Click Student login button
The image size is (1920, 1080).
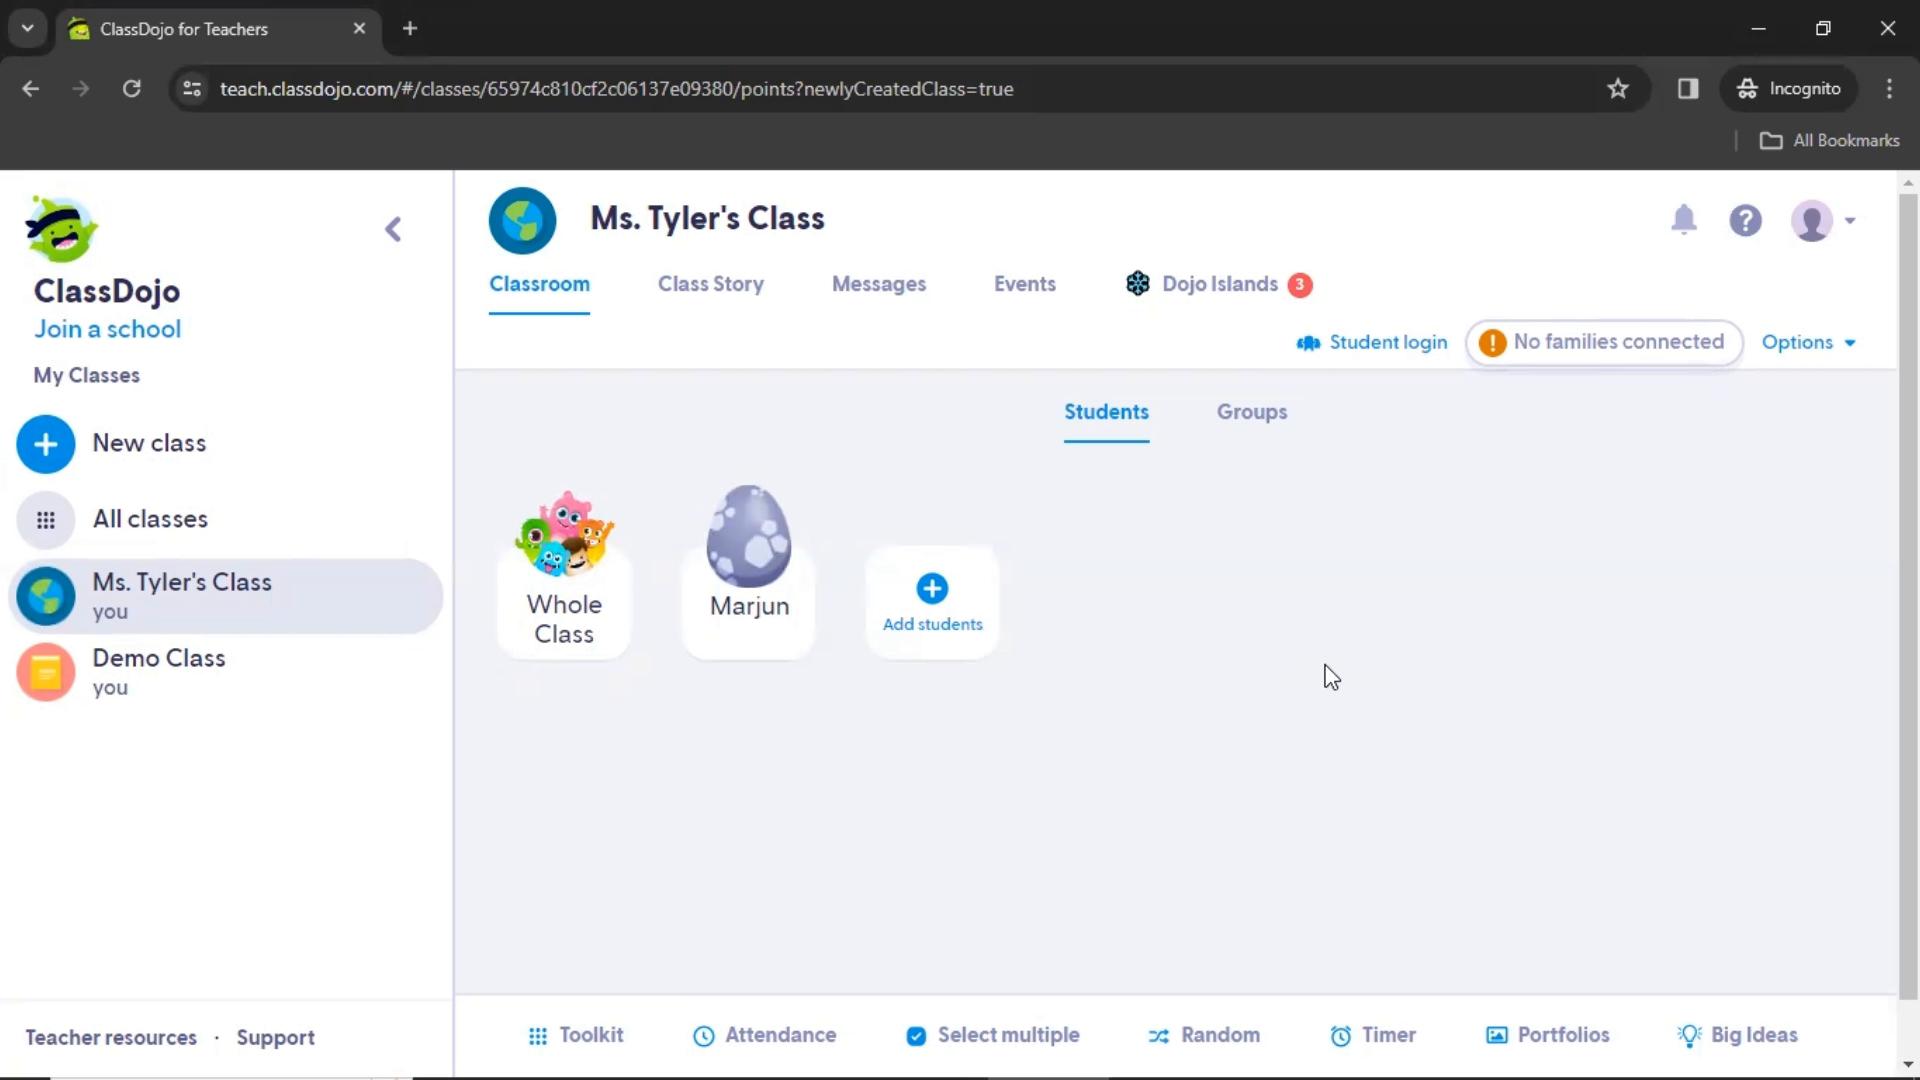click(x=1373, y=342)
